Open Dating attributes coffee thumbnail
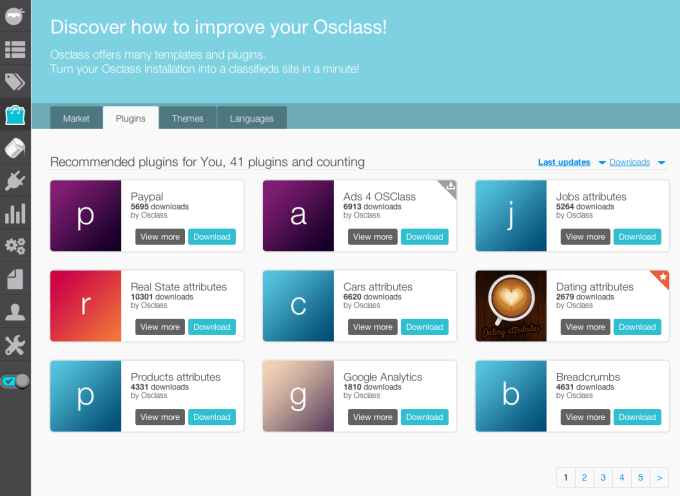680x496 pixels. click(511, 306)
